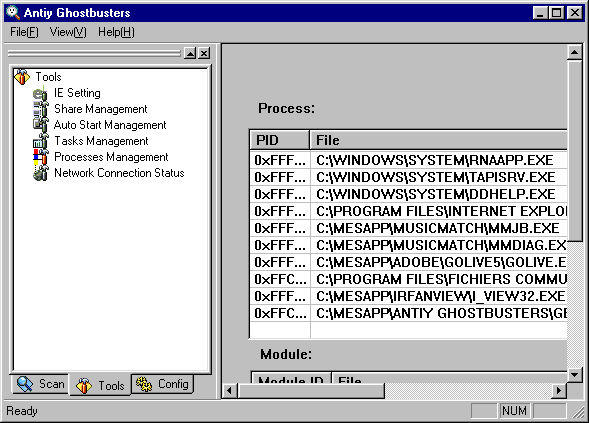Click the Share Management icon
The width and height of the screenshot is (589, 423).
tap(40, 109)
